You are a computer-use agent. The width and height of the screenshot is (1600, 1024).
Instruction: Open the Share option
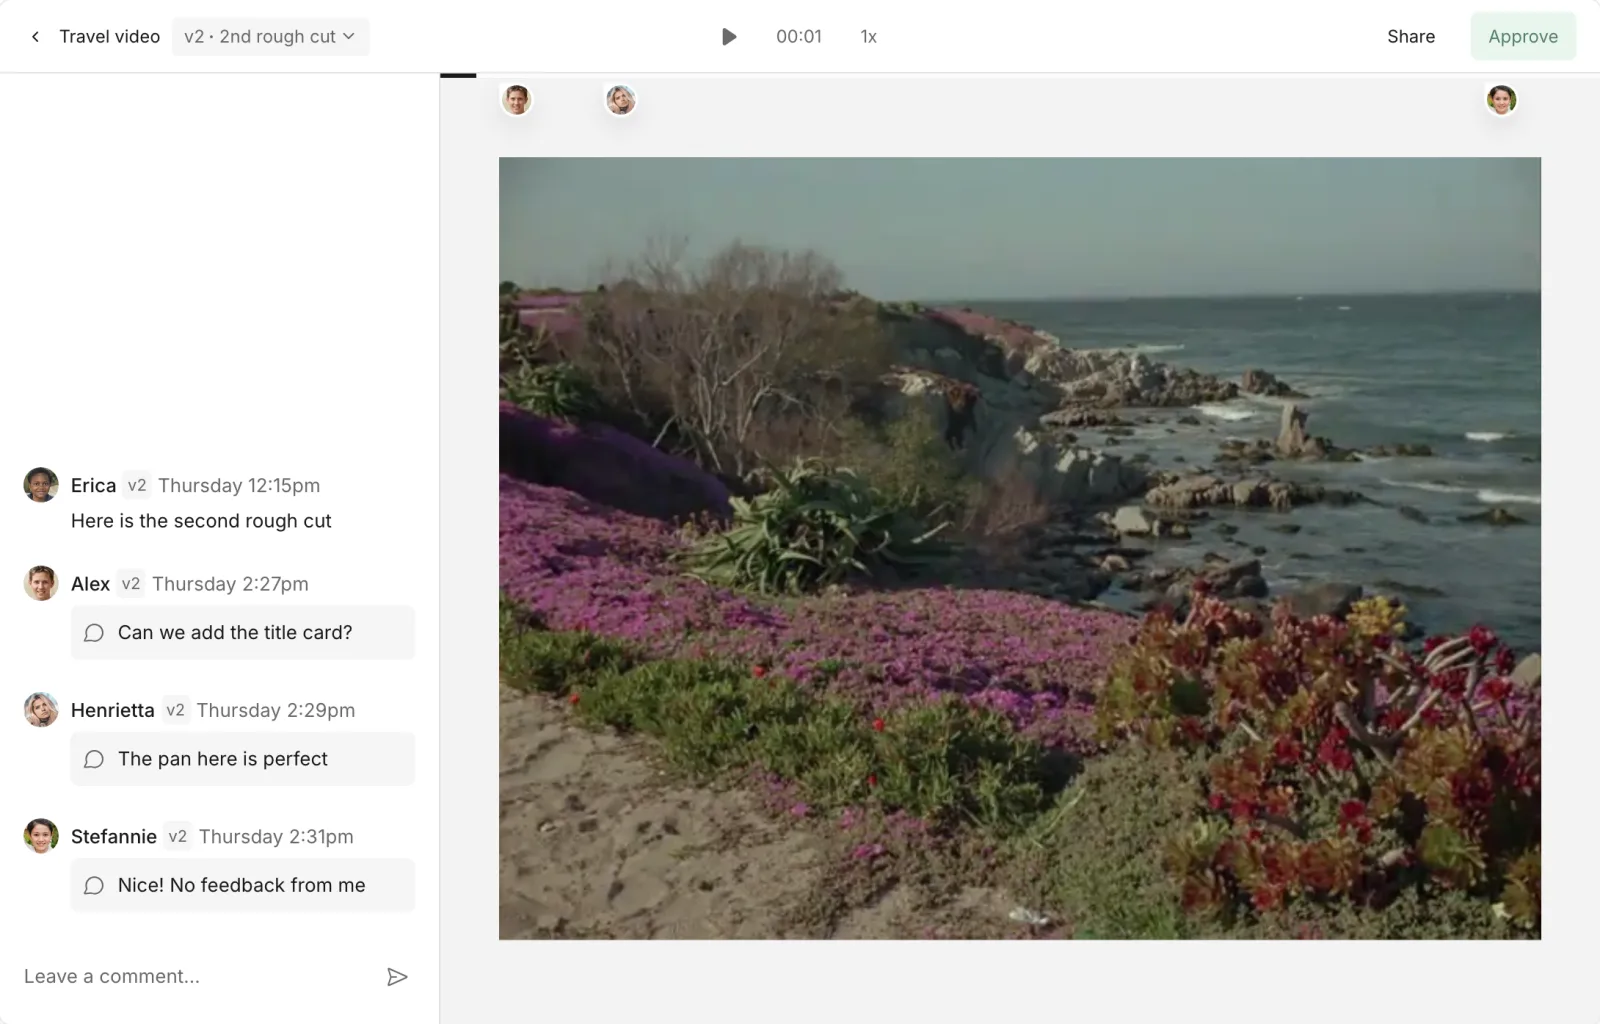coord(1410,37)
